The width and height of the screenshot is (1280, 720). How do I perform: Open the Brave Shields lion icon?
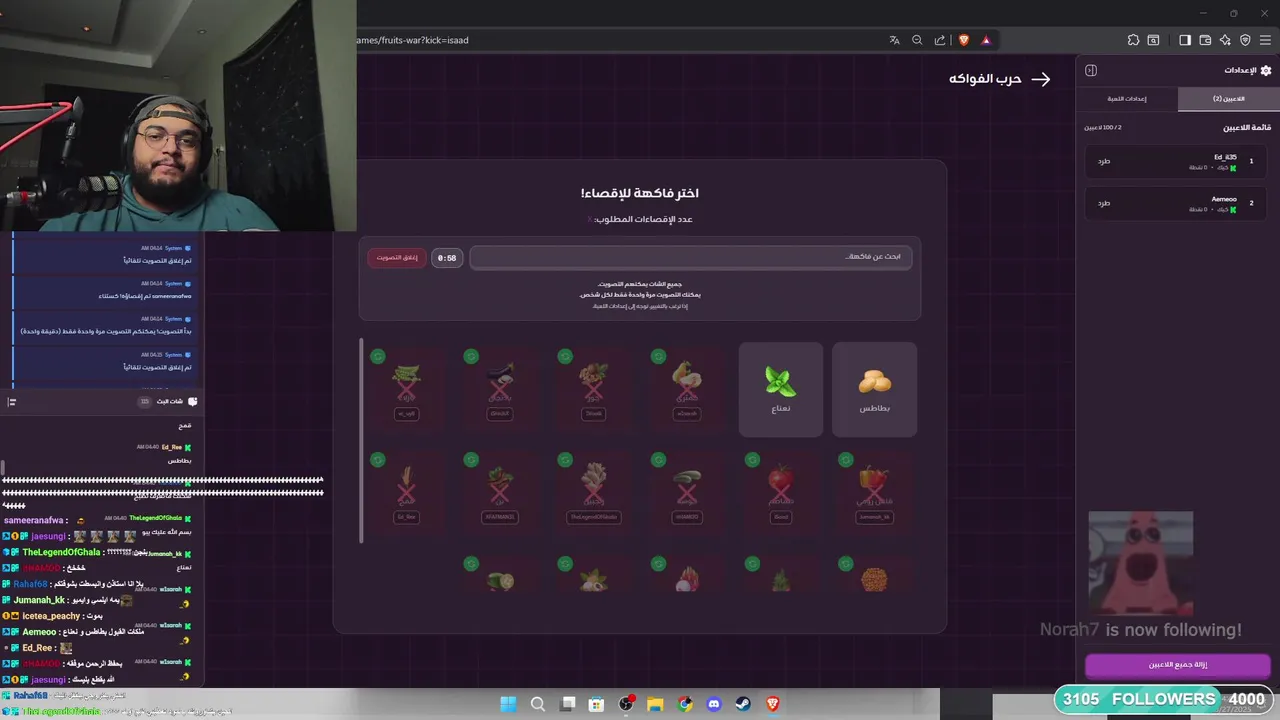point(964,40)
